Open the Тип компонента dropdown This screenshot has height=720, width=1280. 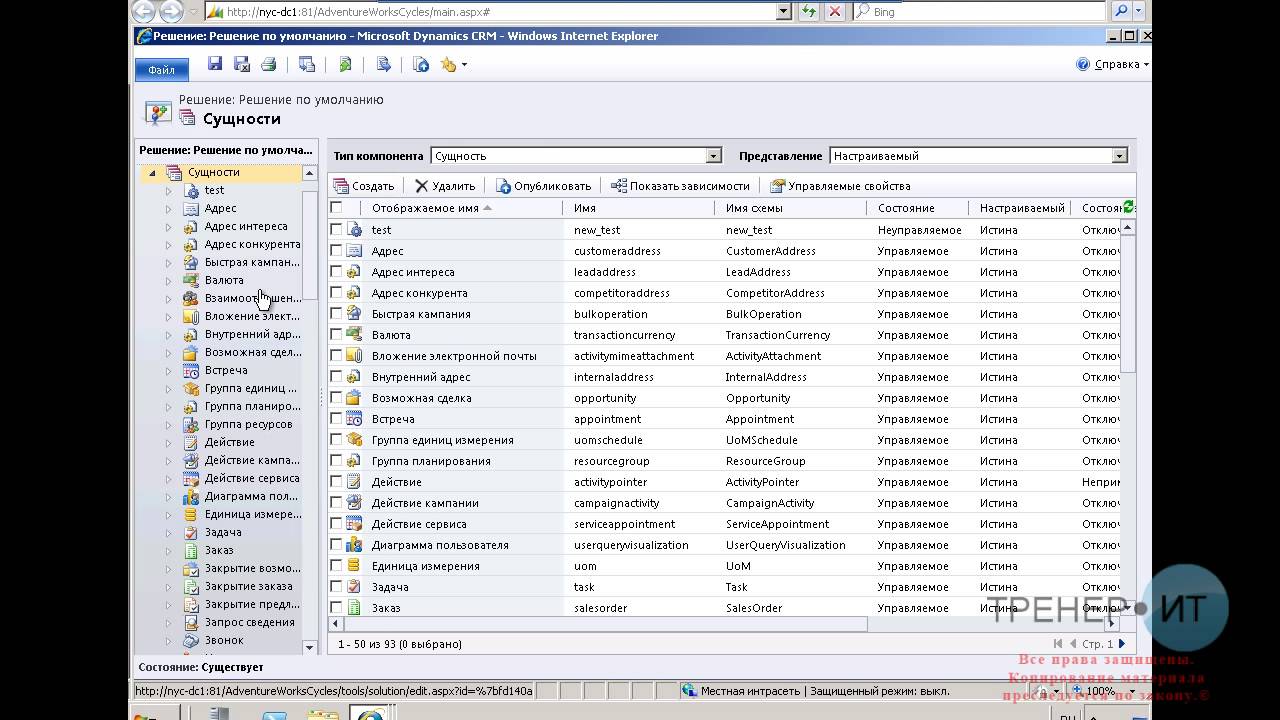(713, 156)
